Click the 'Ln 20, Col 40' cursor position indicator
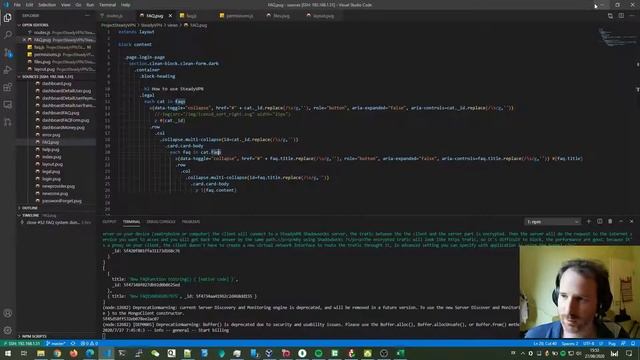The height and width of the screenshot is (360, 640). pos(545,344)
